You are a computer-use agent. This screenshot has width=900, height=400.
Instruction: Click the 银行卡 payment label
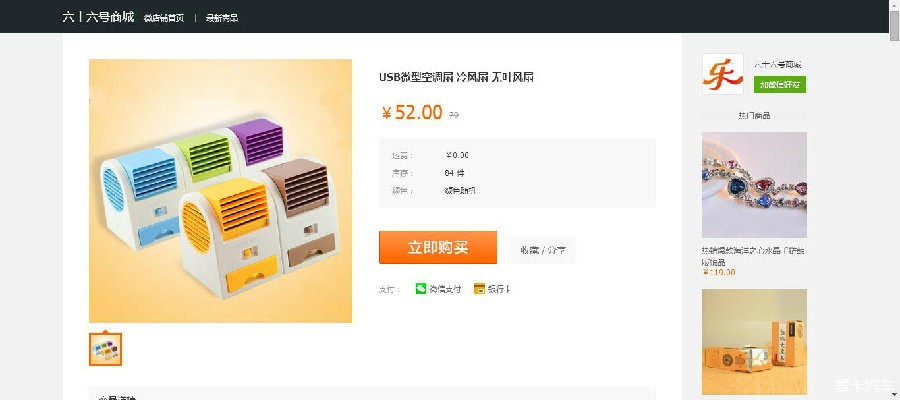pyautogui.click(x=499, y=289)
